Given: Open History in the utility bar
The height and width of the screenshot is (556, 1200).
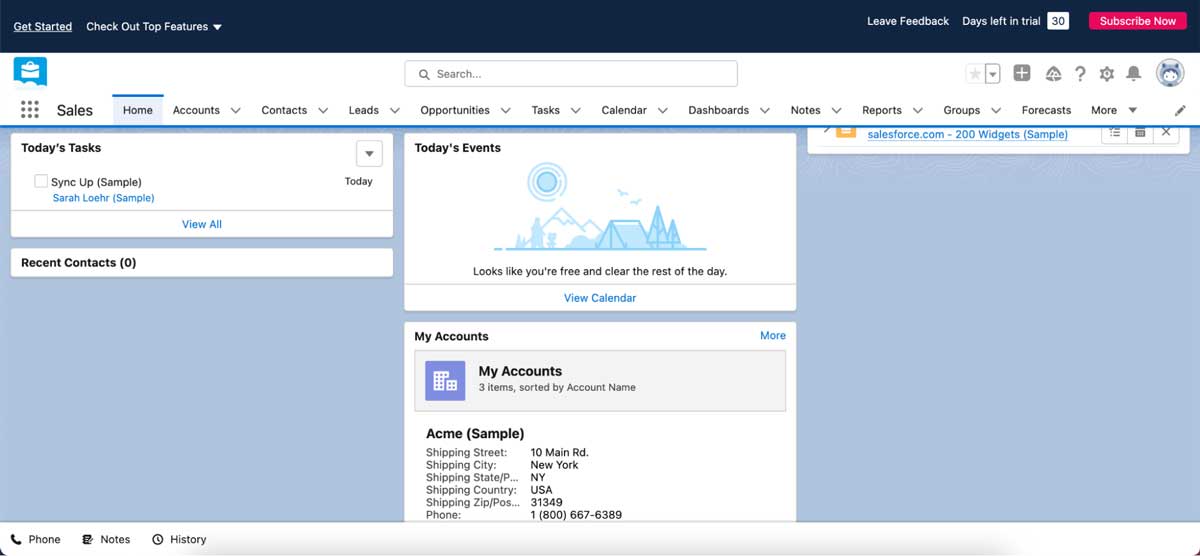Looking at the screenshot, I should pyautogui.click(x=179, y=539).
